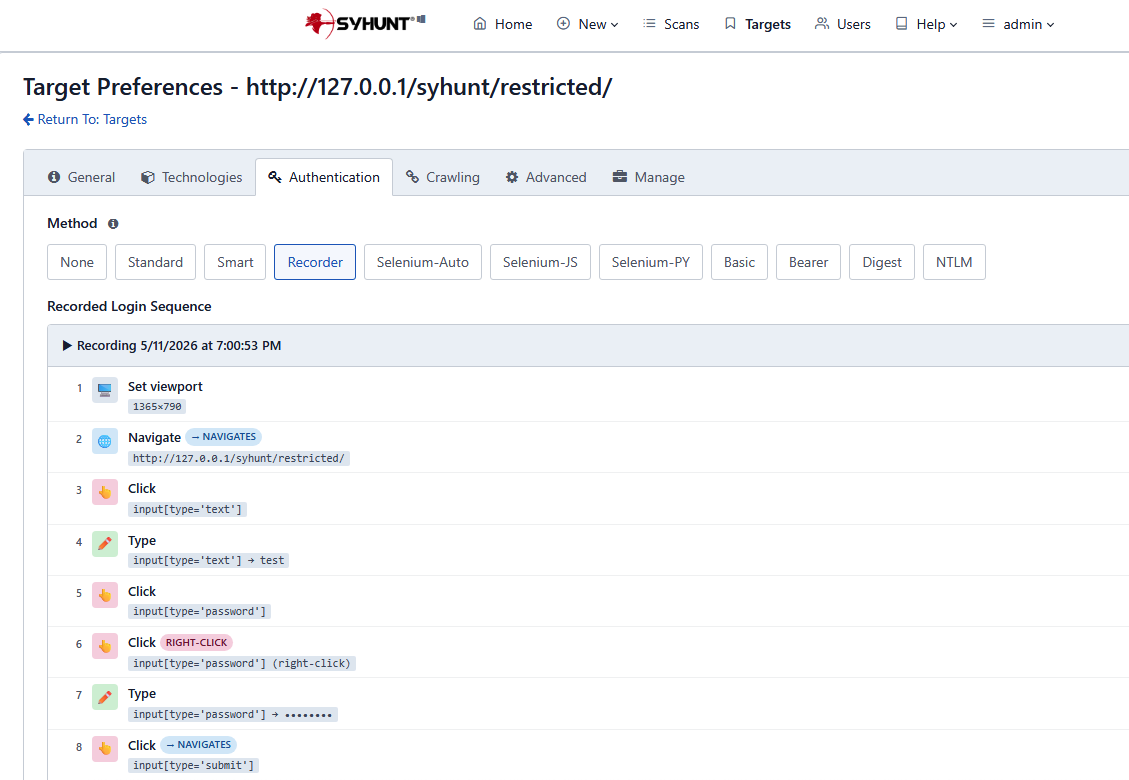Choose the Selenium-PY method

[651, 262]
